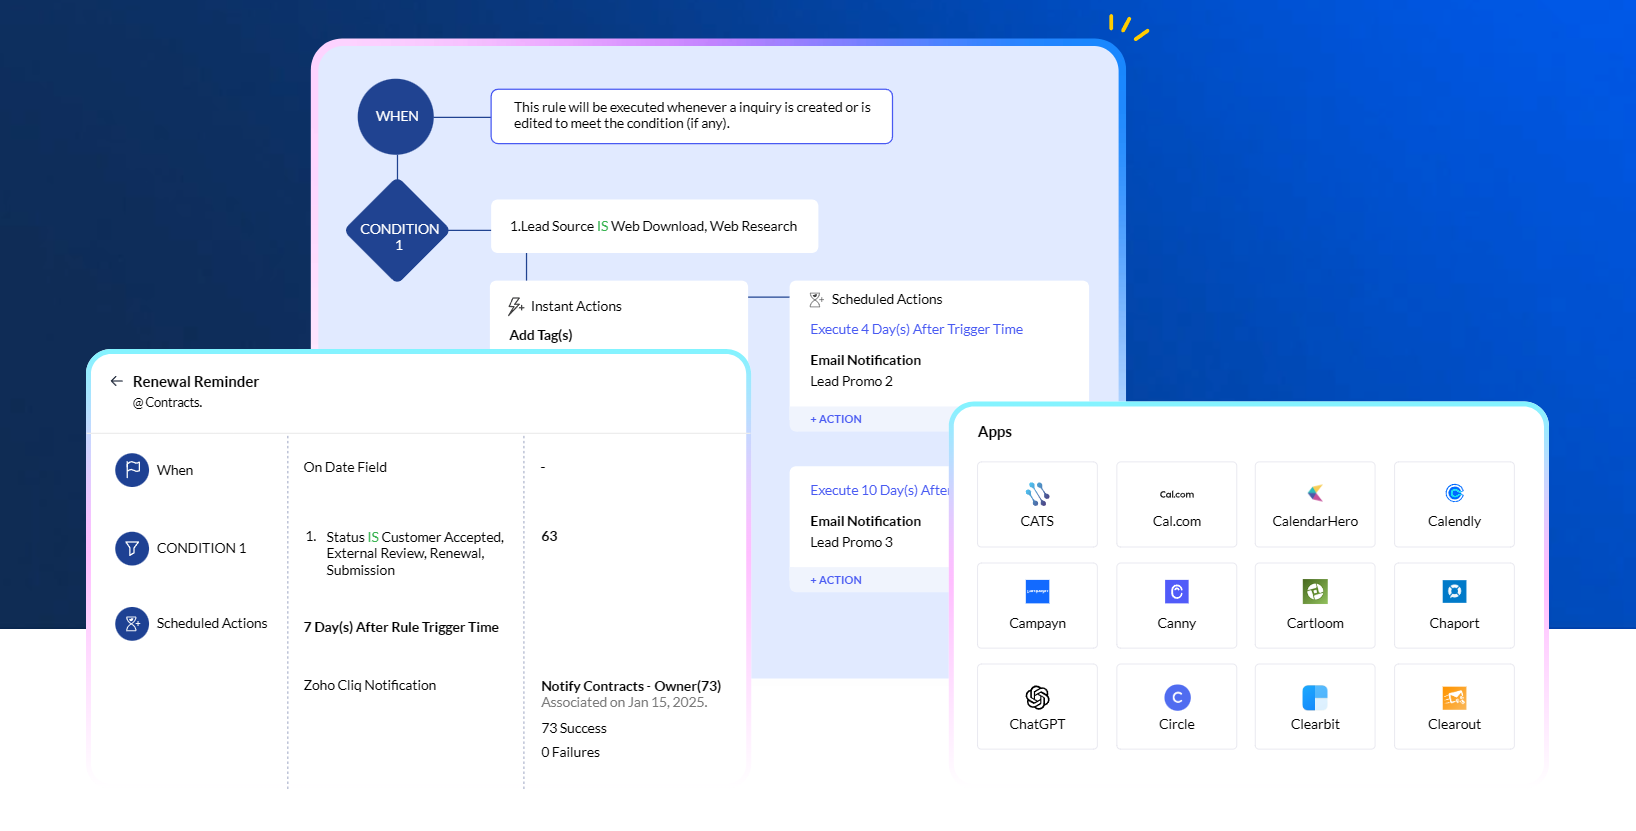The width and height of the screenshot is (1636, 831).
Task: Click Add Tag(s) under Instant Actions
Action: tap(541, 335)
